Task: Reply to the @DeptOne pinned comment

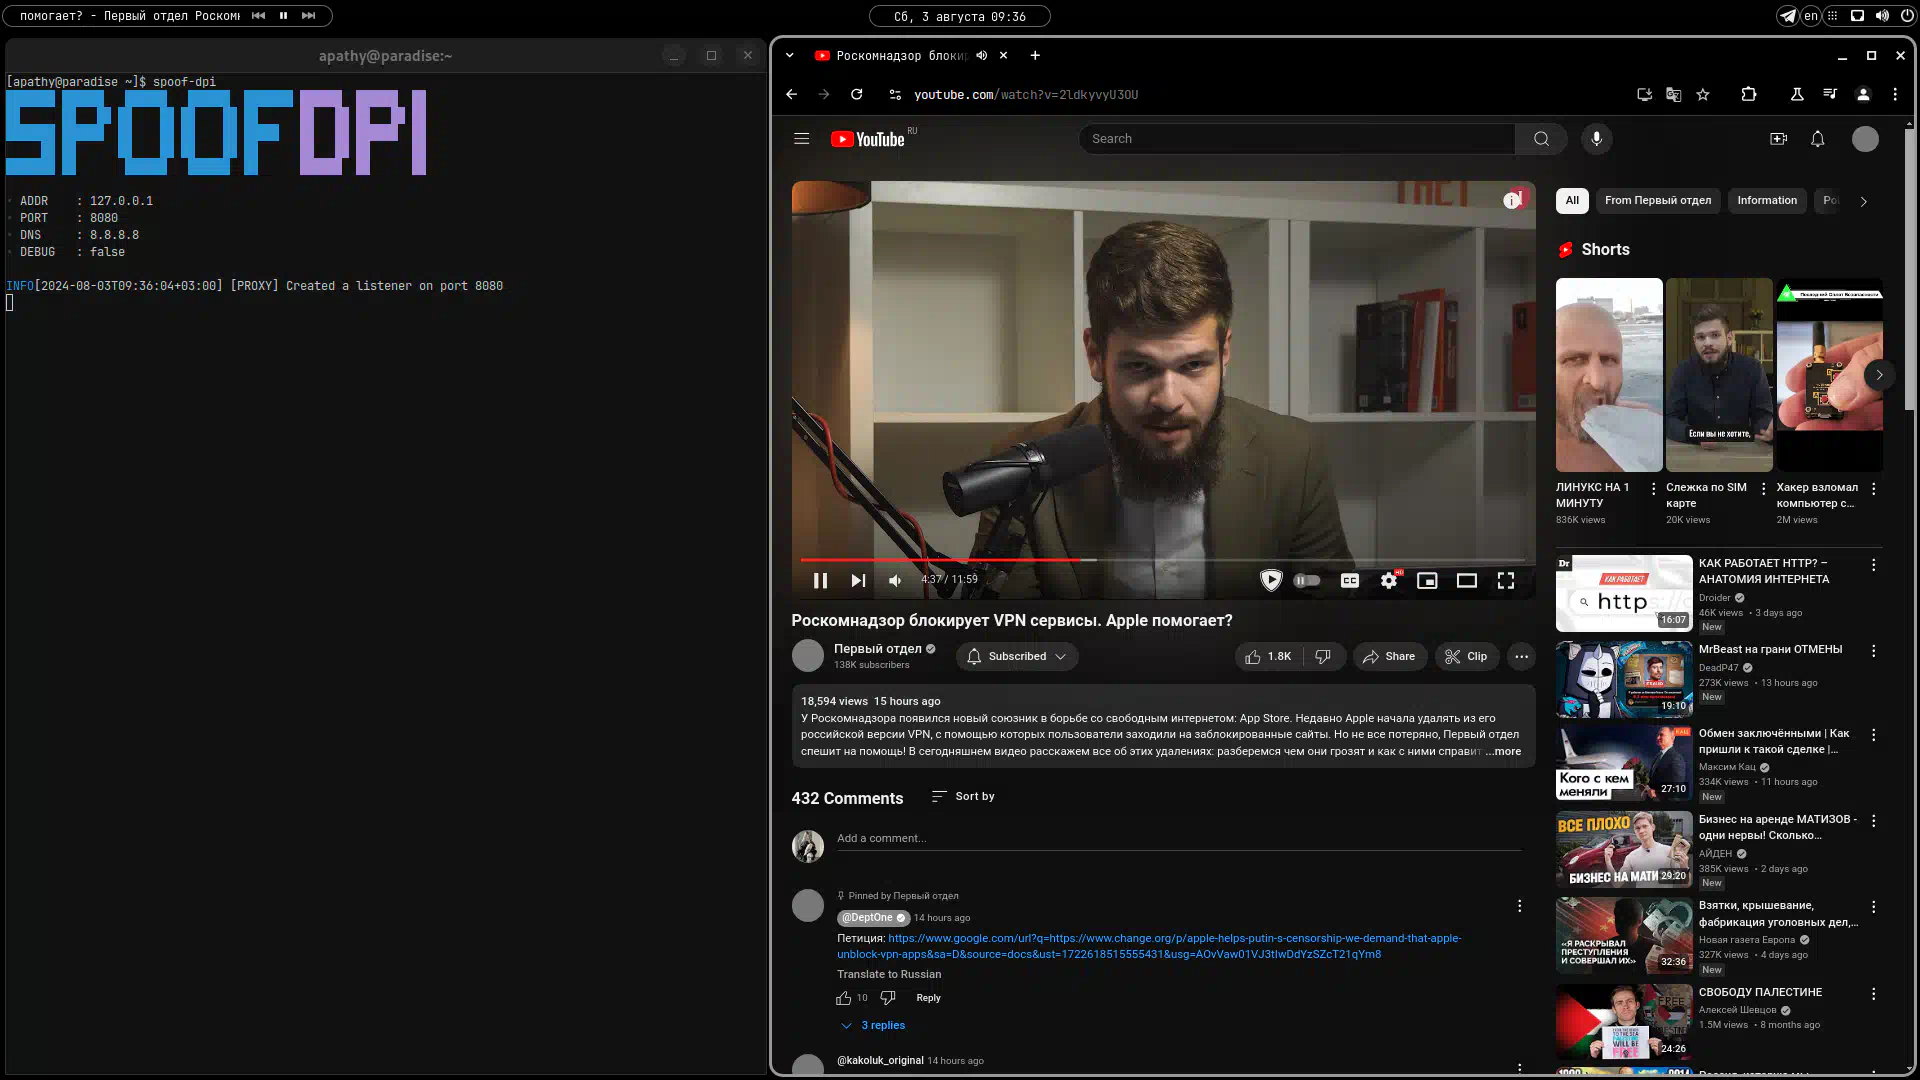Action: (x=928, y=998)
